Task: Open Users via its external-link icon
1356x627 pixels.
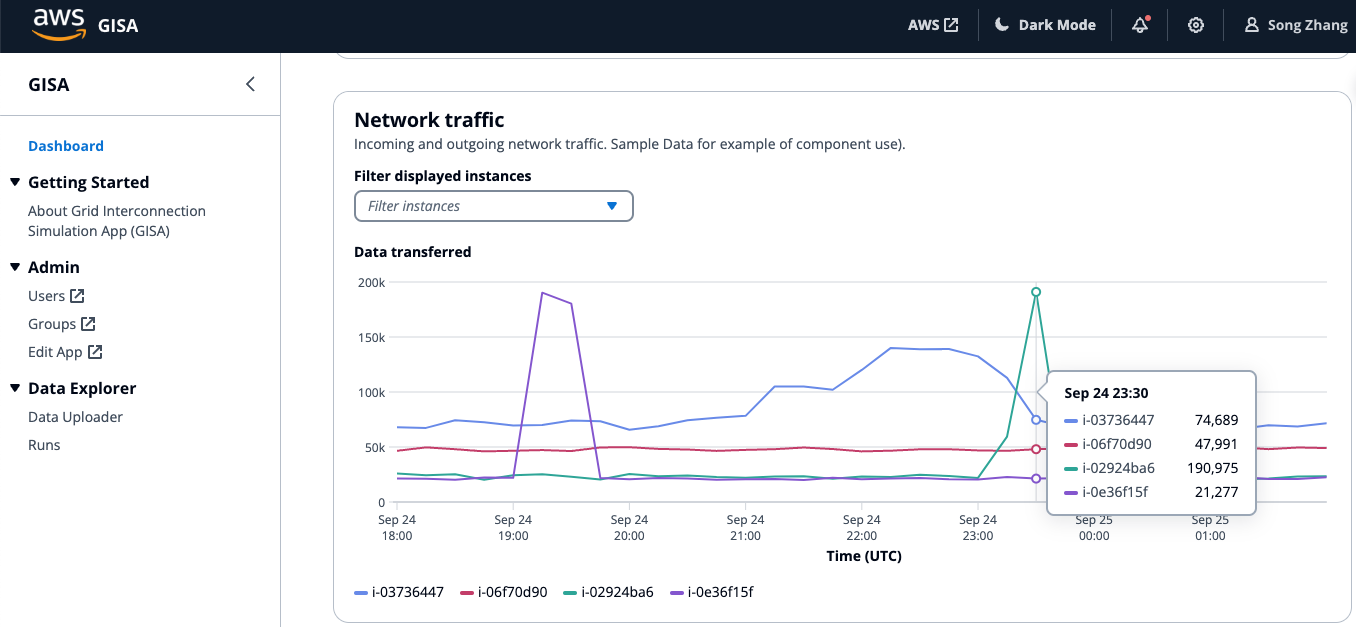Action: 80,295
